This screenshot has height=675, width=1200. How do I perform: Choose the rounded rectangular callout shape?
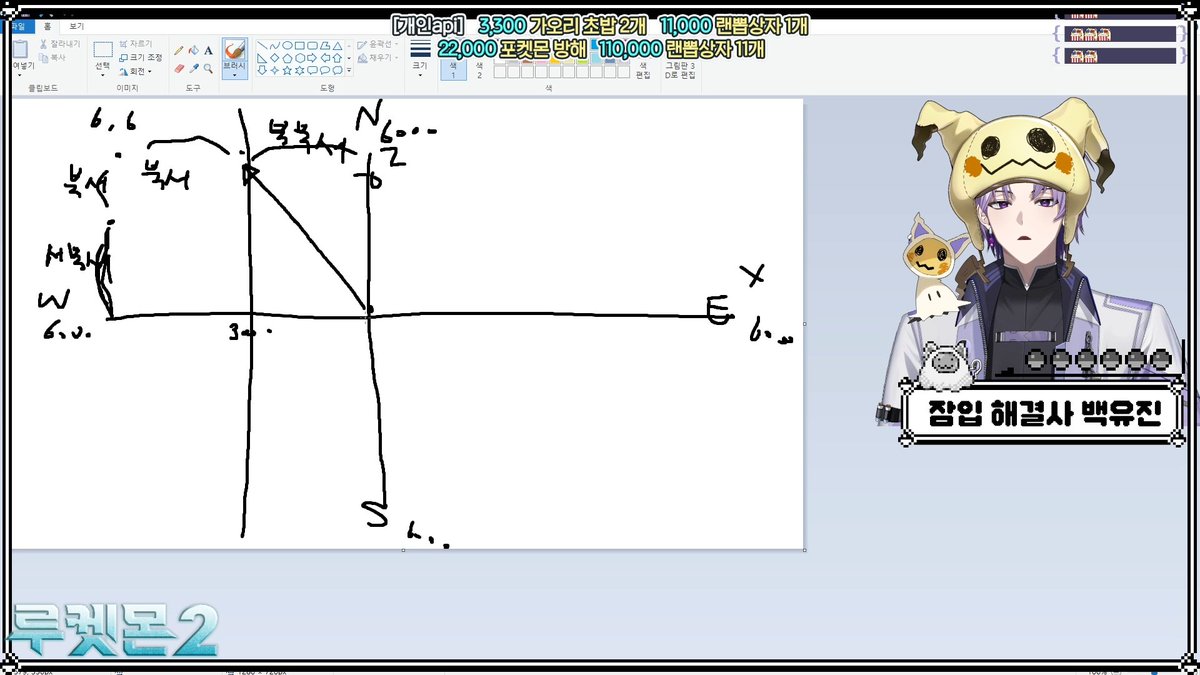tap(312, 70)
